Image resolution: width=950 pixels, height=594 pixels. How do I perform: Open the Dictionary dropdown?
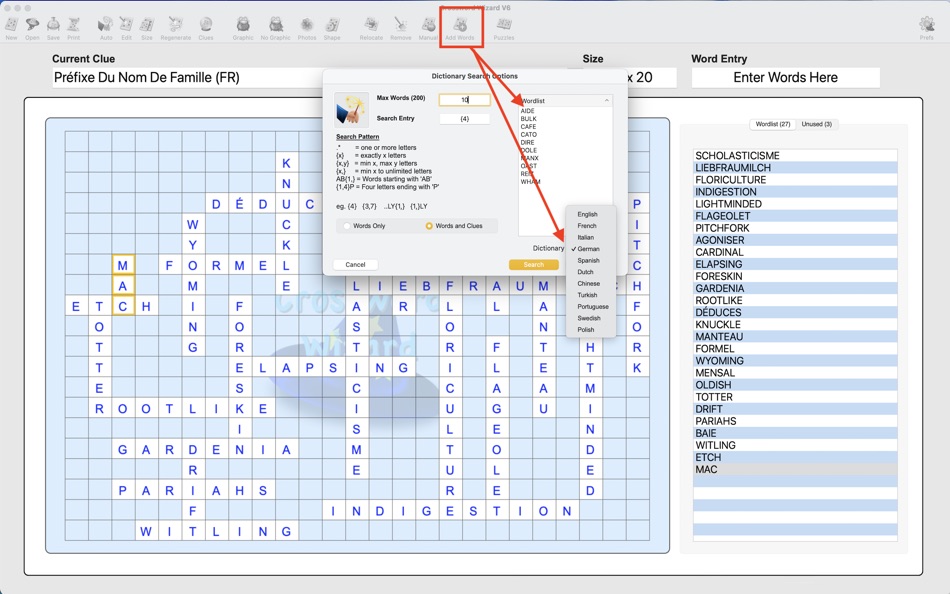[590, 248]
